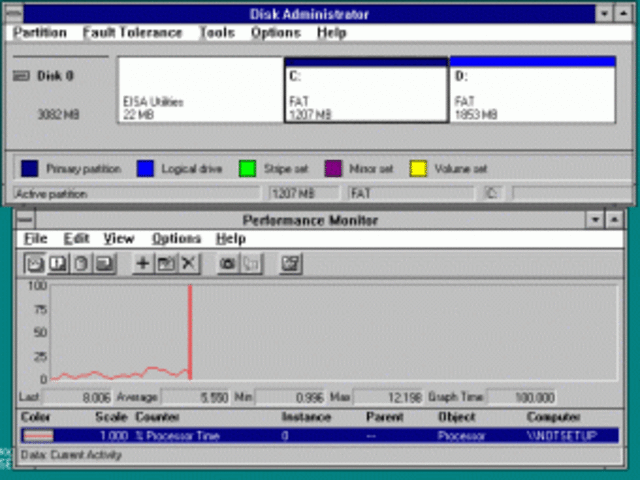Image resolution: width=640 pixels, height=480 pixels.
Task: Click the Instance column header
Action: pos(306,417)
